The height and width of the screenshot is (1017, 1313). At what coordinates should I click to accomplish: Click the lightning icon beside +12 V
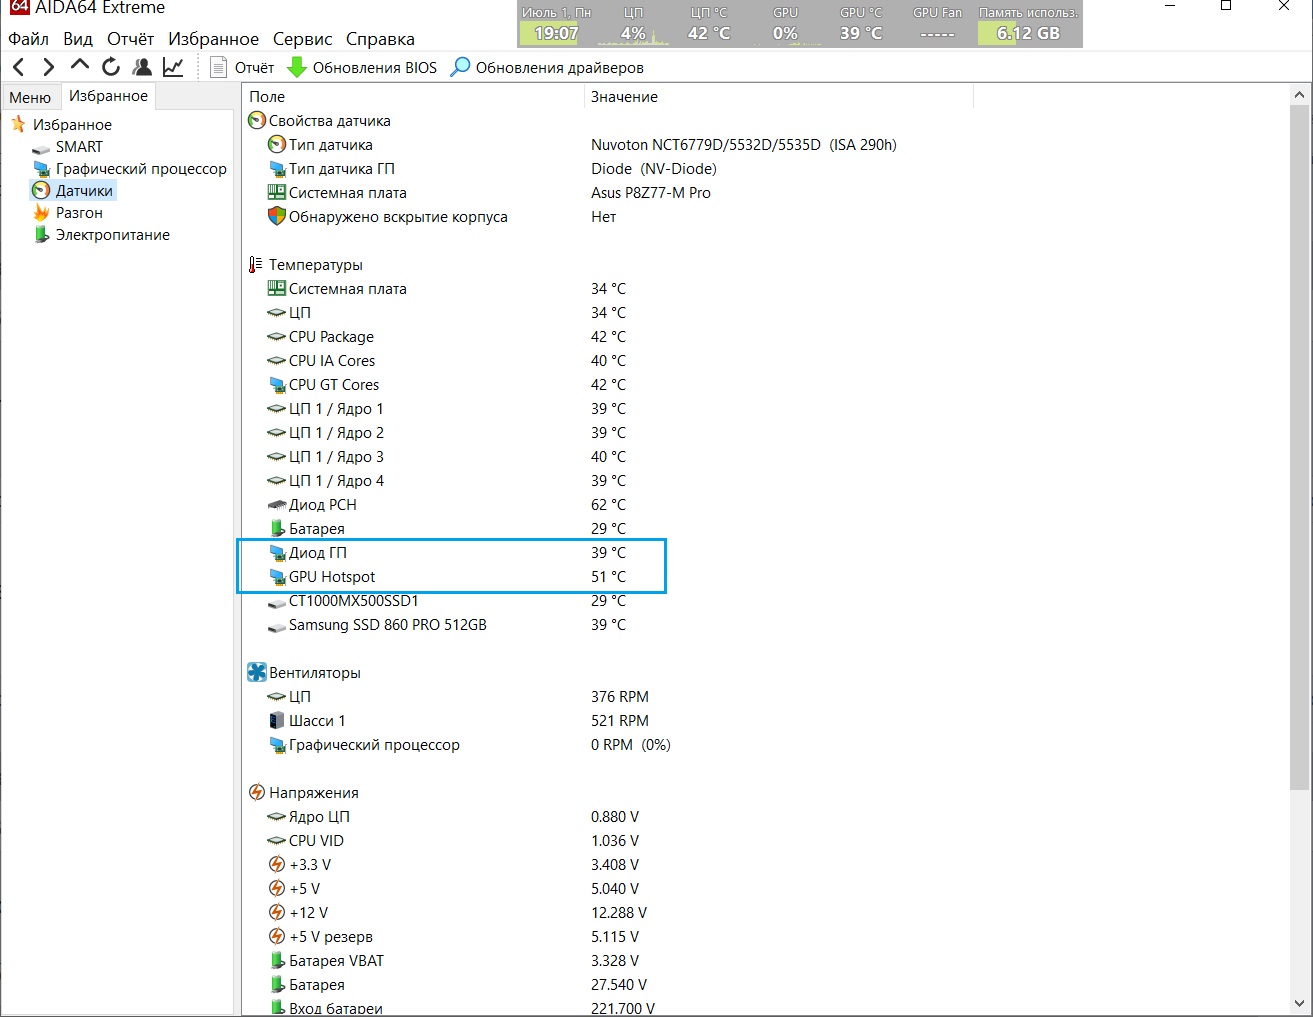click(277, 913)
